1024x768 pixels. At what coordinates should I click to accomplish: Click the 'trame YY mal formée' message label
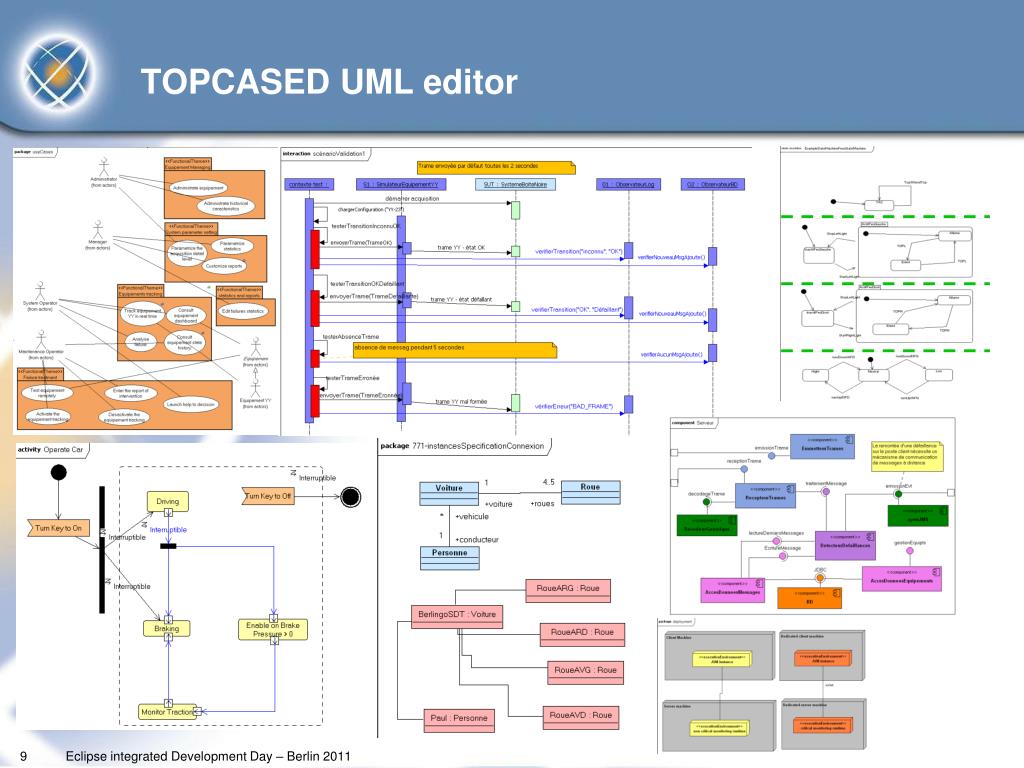[461, 402]
